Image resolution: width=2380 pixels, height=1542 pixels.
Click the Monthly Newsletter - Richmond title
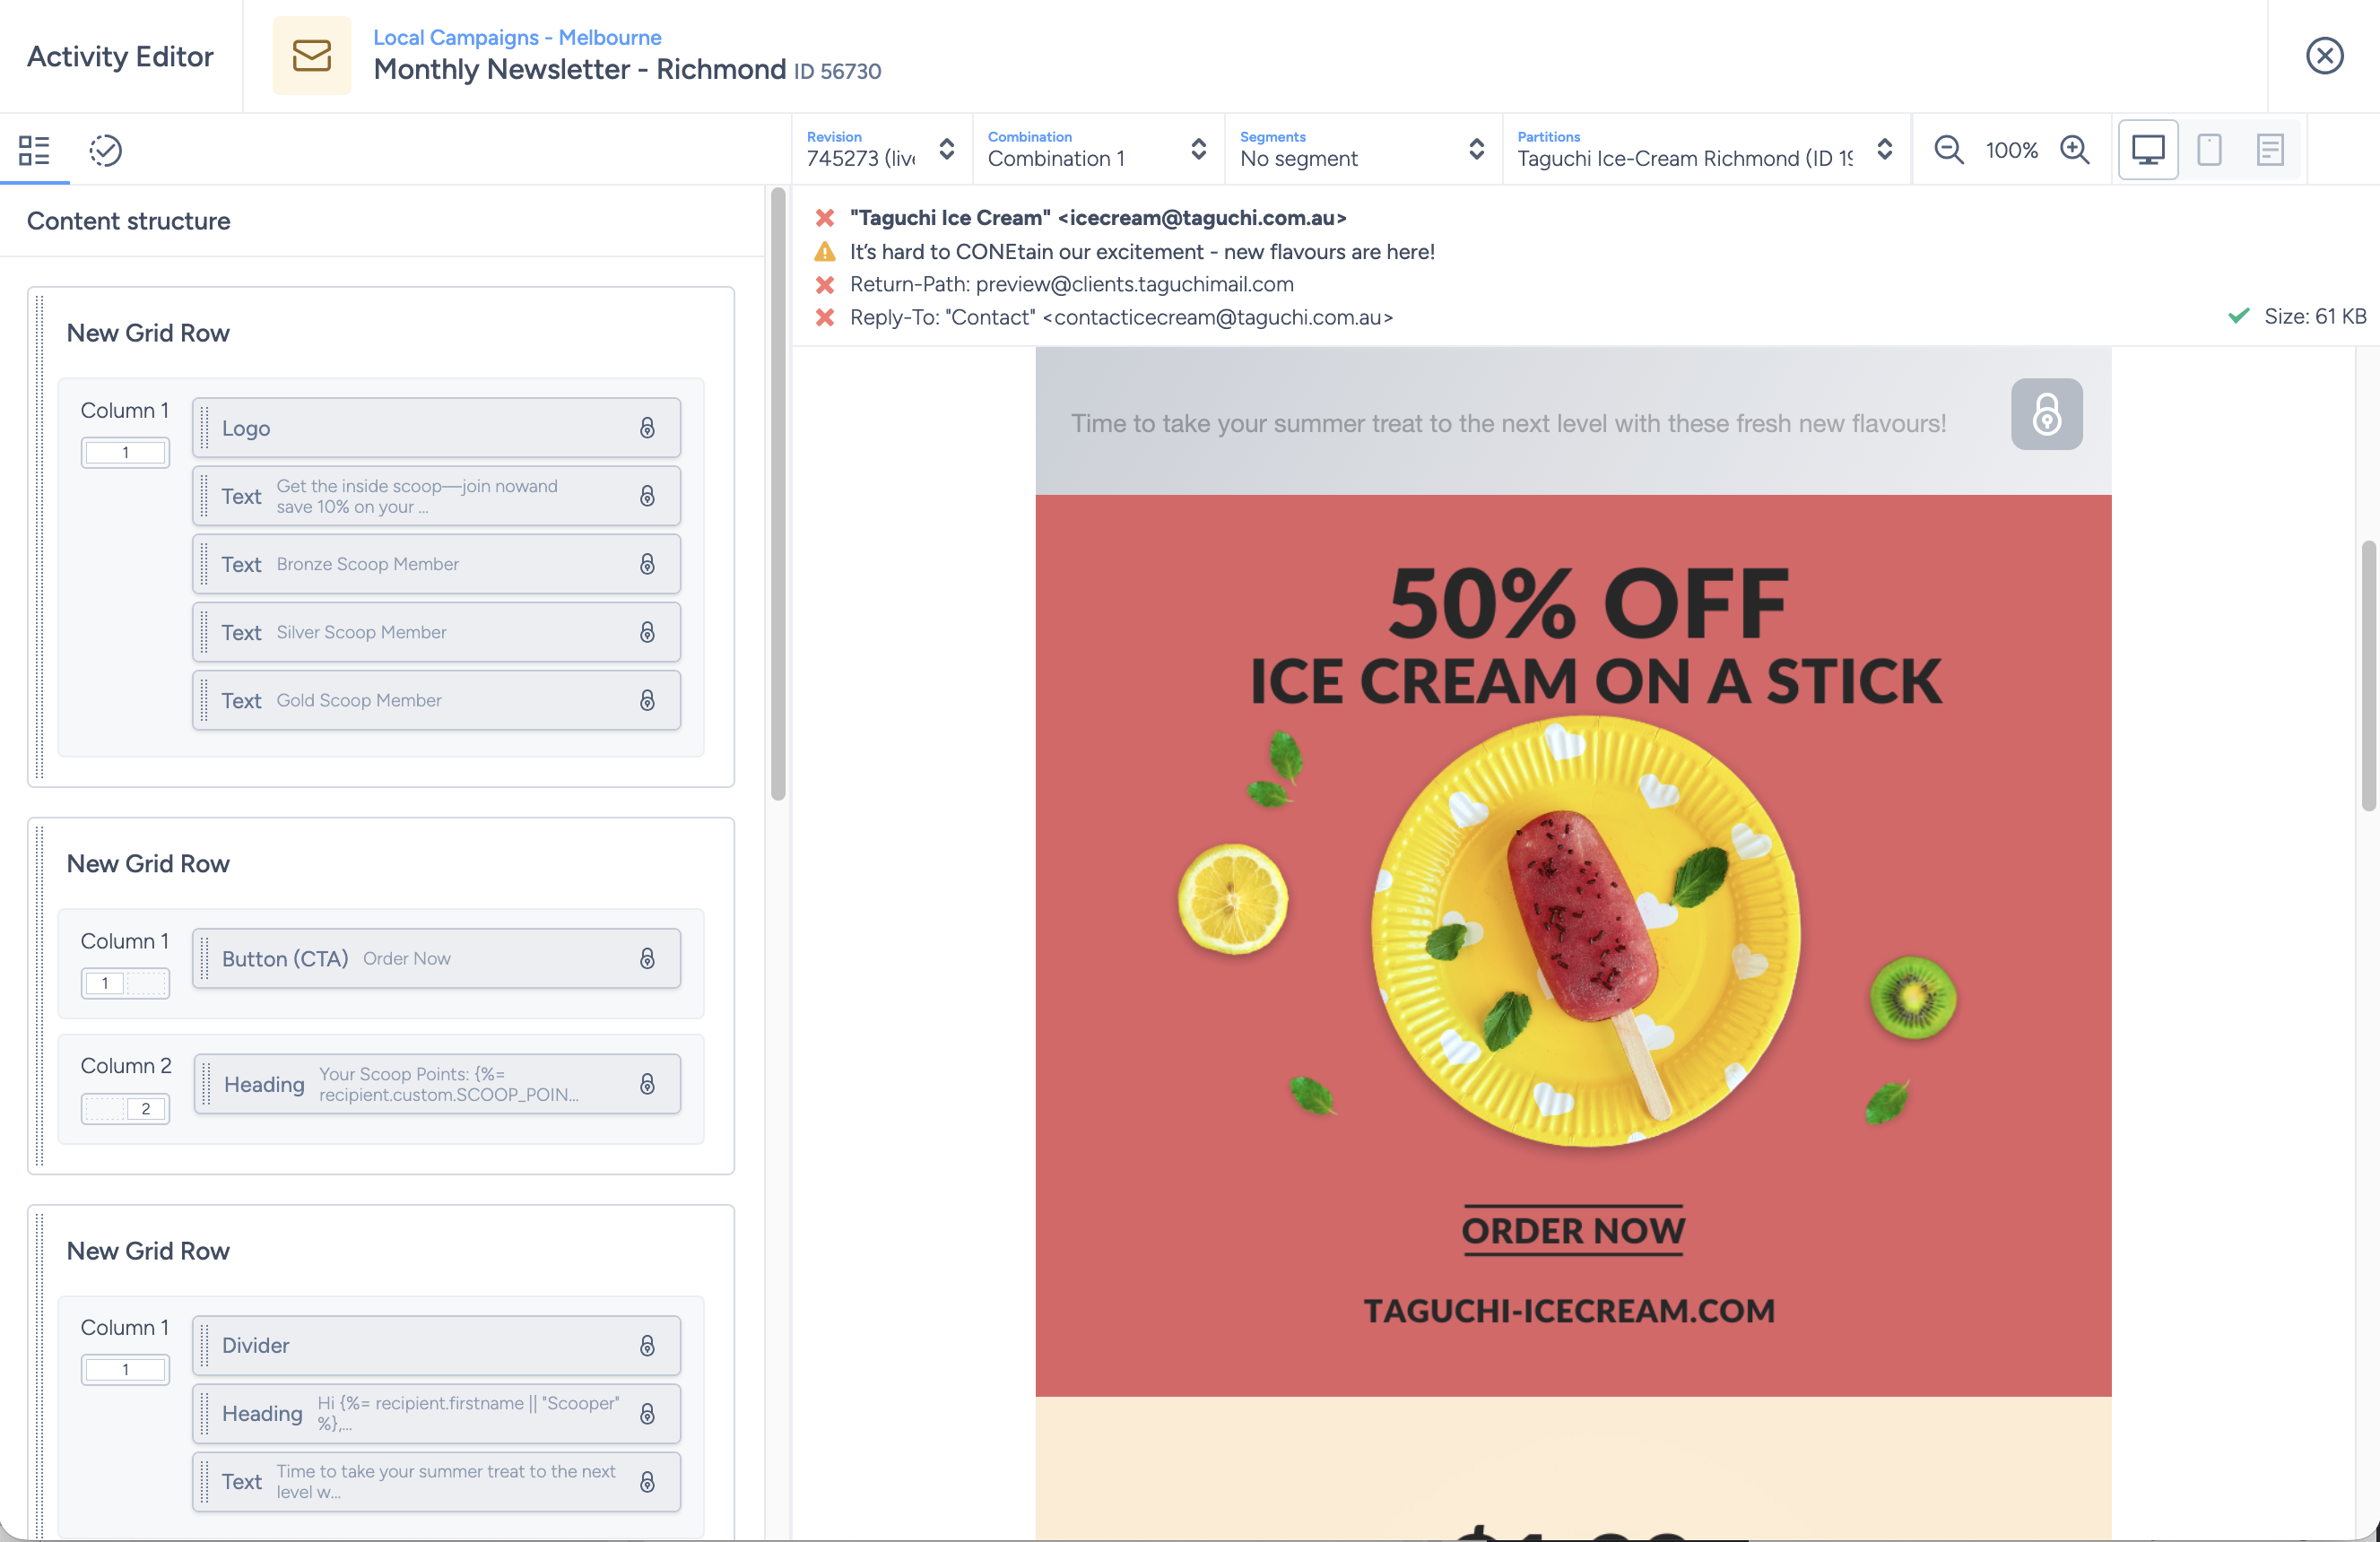(579, 69)
